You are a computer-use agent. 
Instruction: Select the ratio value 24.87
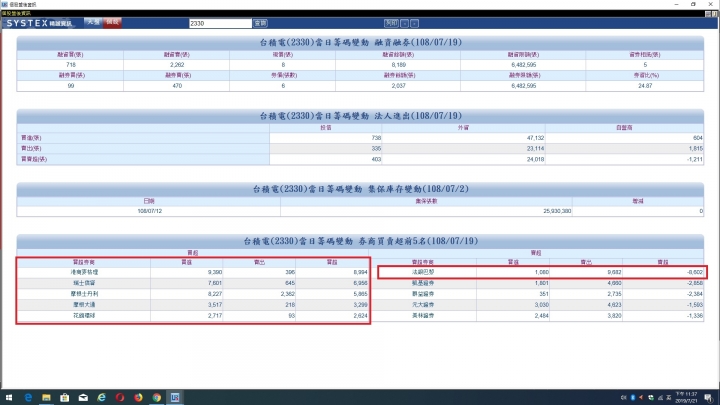(645, 86)
